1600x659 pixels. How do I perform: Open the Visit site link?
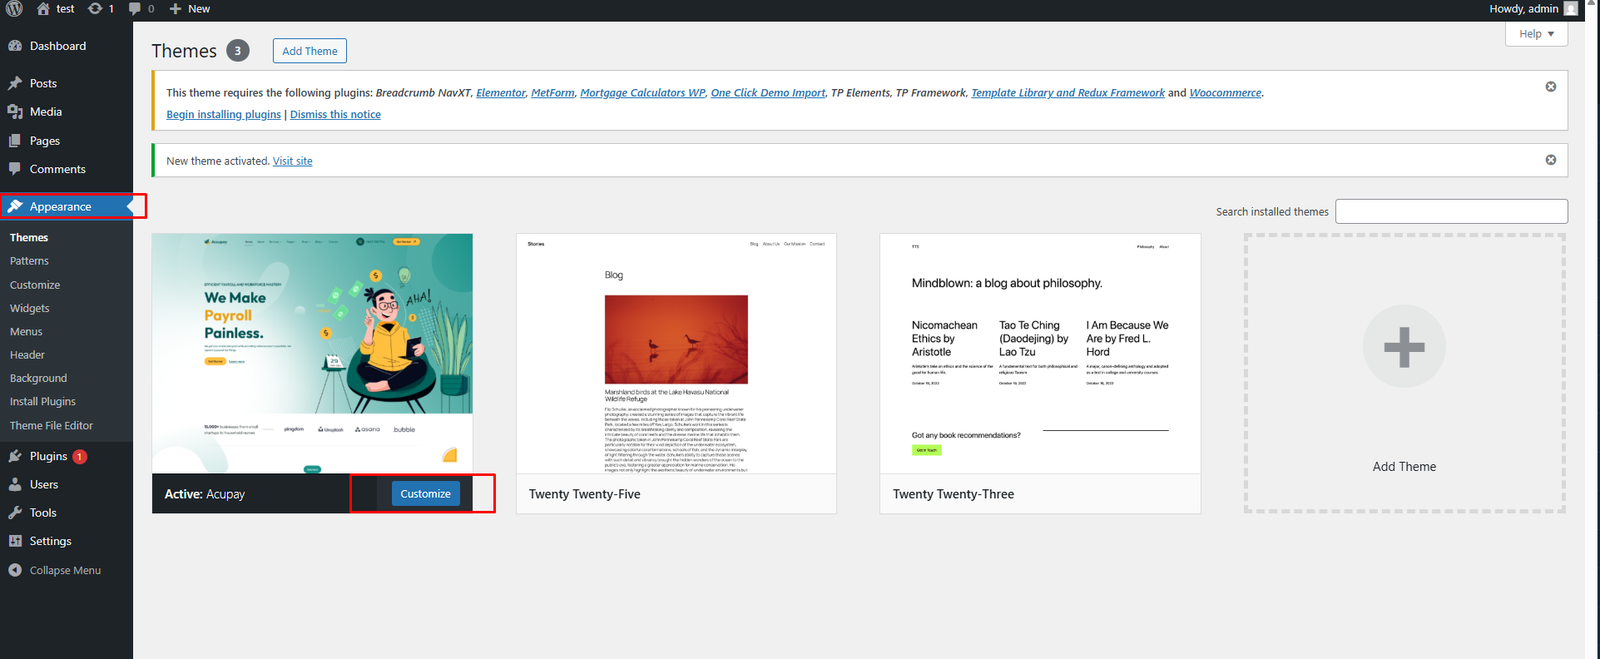[x=292, y=161]
